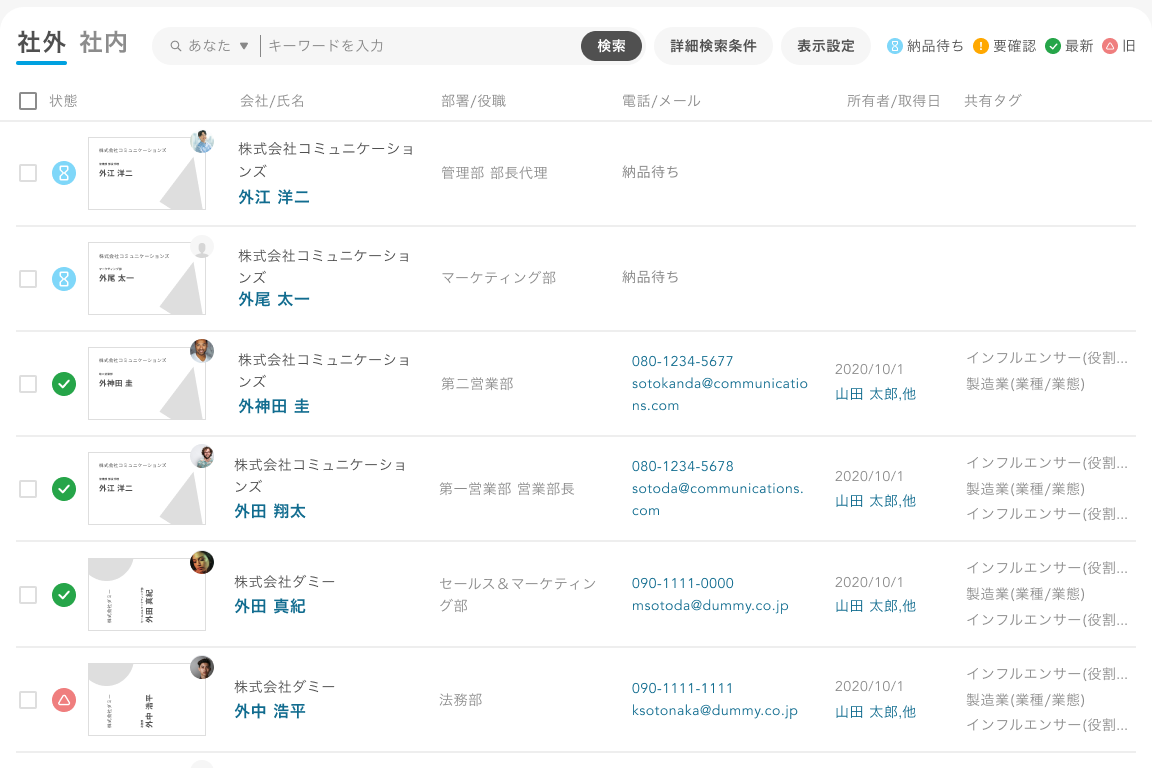Screen dimensions: 1152x768
Task: Open business card thumbnail of 外中 浩平
Action: click(x=147, y=700)
